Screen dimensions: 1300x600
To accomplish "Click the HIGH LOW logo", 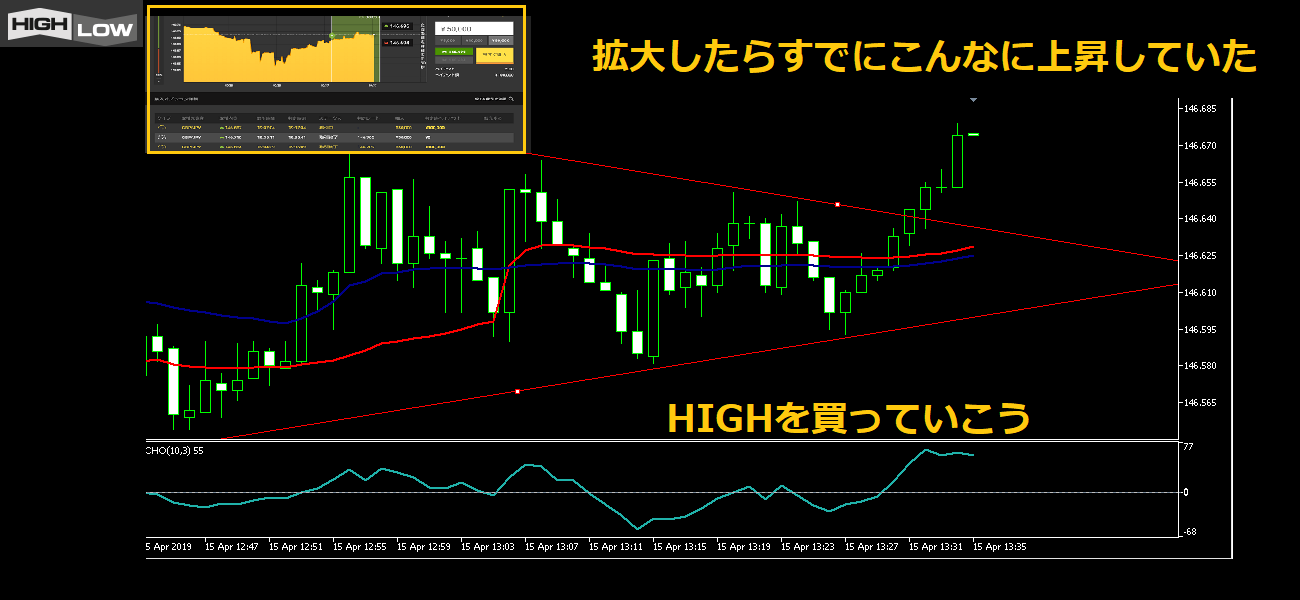I will (x=71, y=26).
